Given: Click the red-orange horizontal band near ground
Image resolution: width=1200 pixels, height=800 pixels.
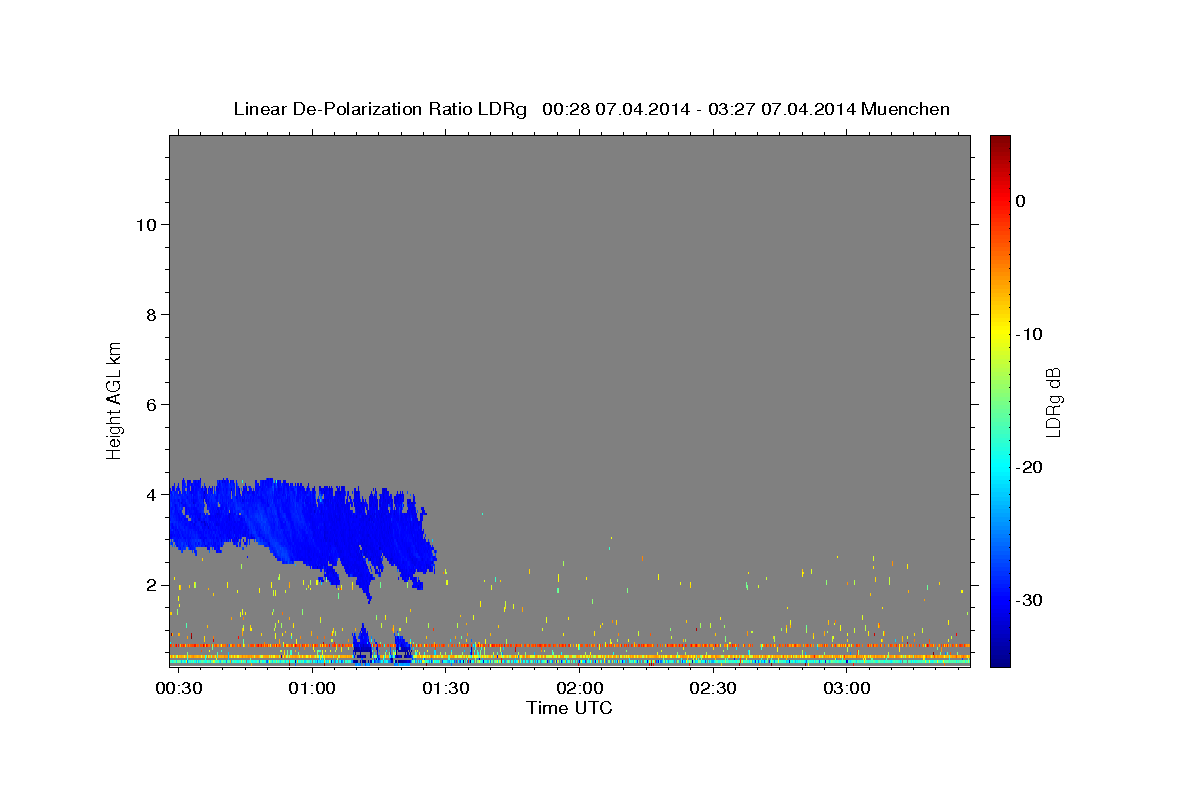Looking at the screenshot, I should [570, 646].
